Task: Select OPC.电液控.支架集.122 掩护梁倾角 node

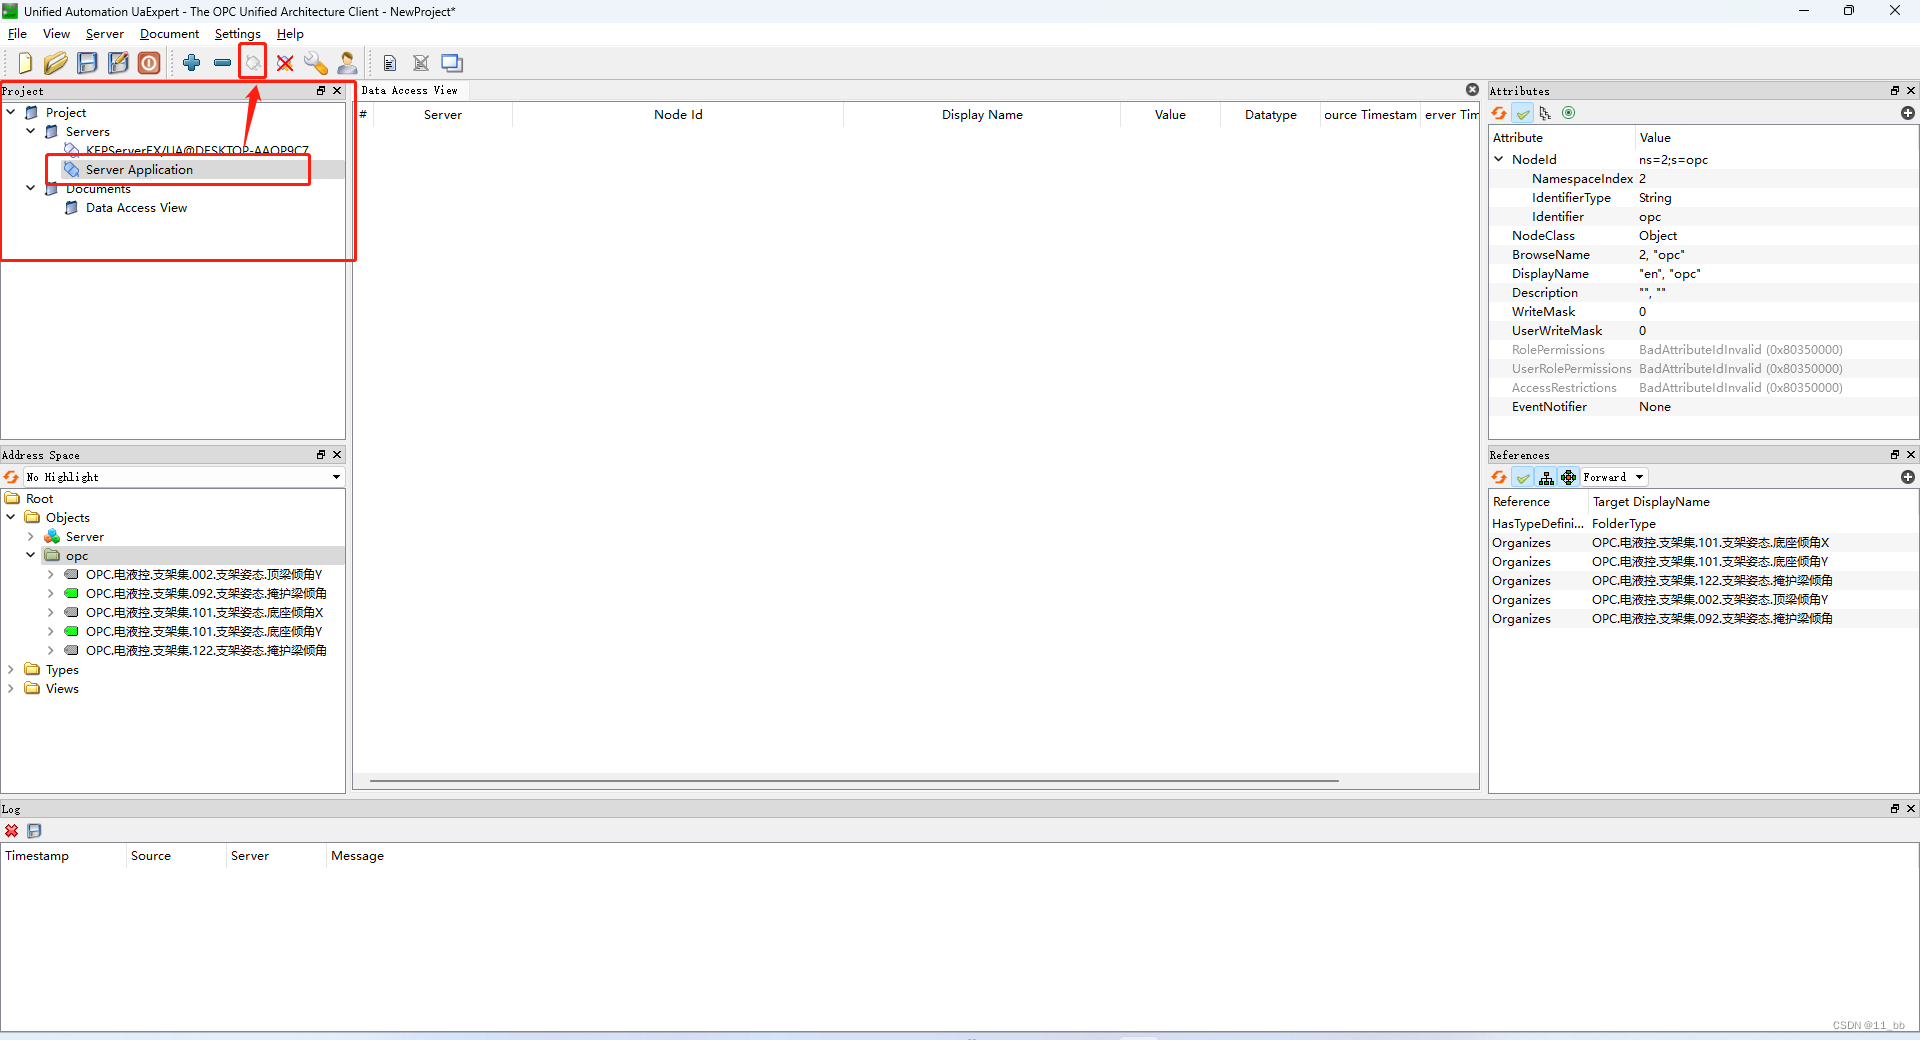Action: (206, 650)
